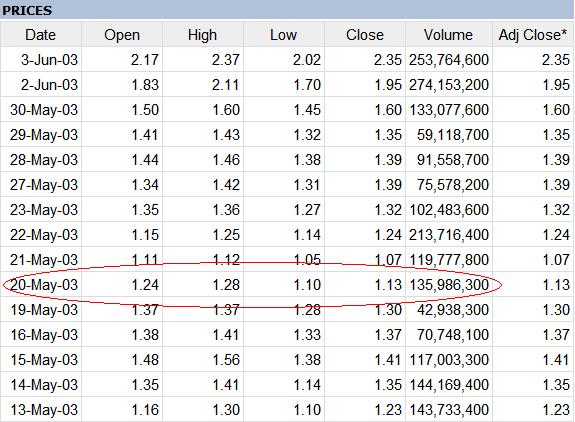575x422 pixels.
Task: Click the Adj Close* column header
Action: (x=534, y=35)
